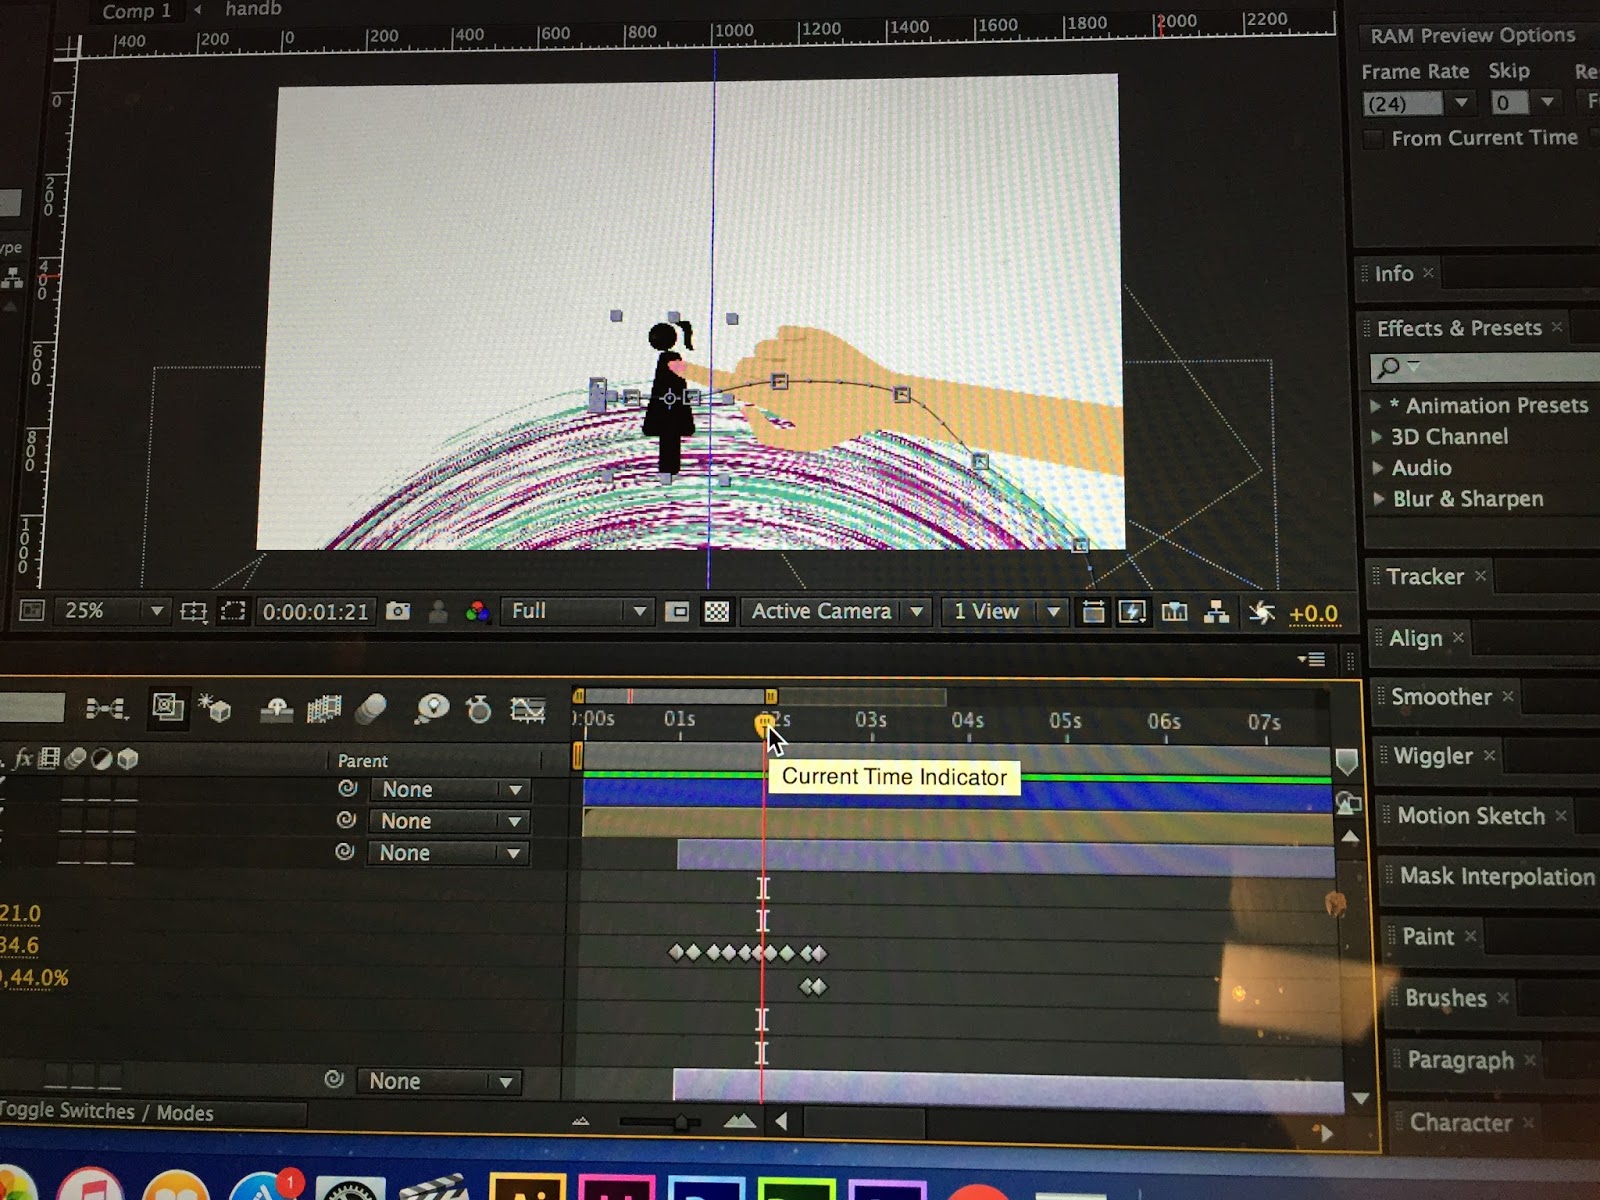Screen dimensions: 1600x1200
Task: Enable frame blending for the composition
Action: pos(324,709)
